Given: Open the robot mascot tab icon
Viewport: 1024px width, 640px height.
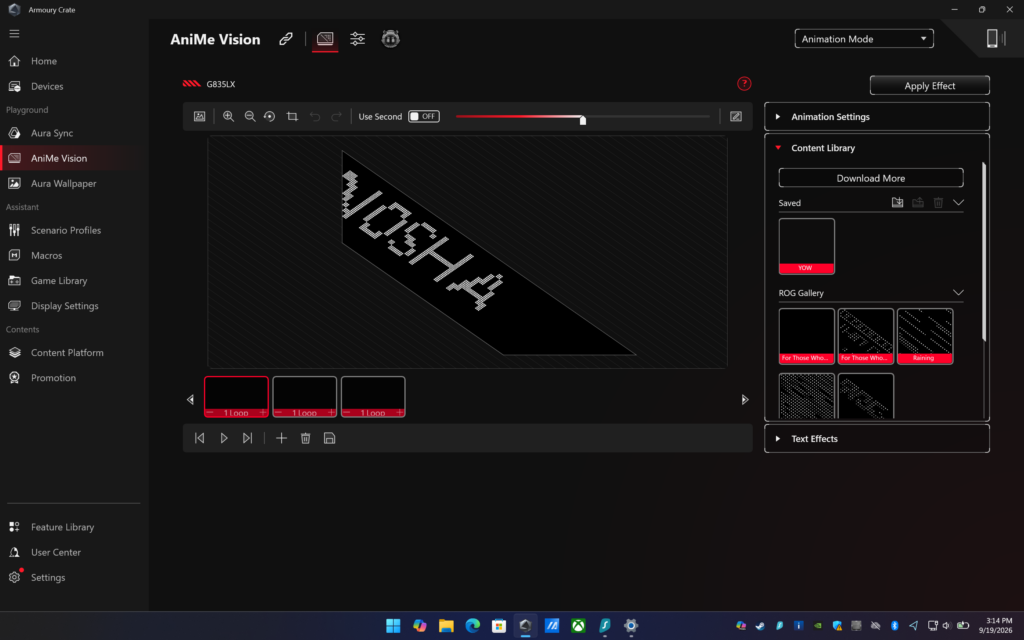Looking at the screenshot, I should tap(391, 39).
